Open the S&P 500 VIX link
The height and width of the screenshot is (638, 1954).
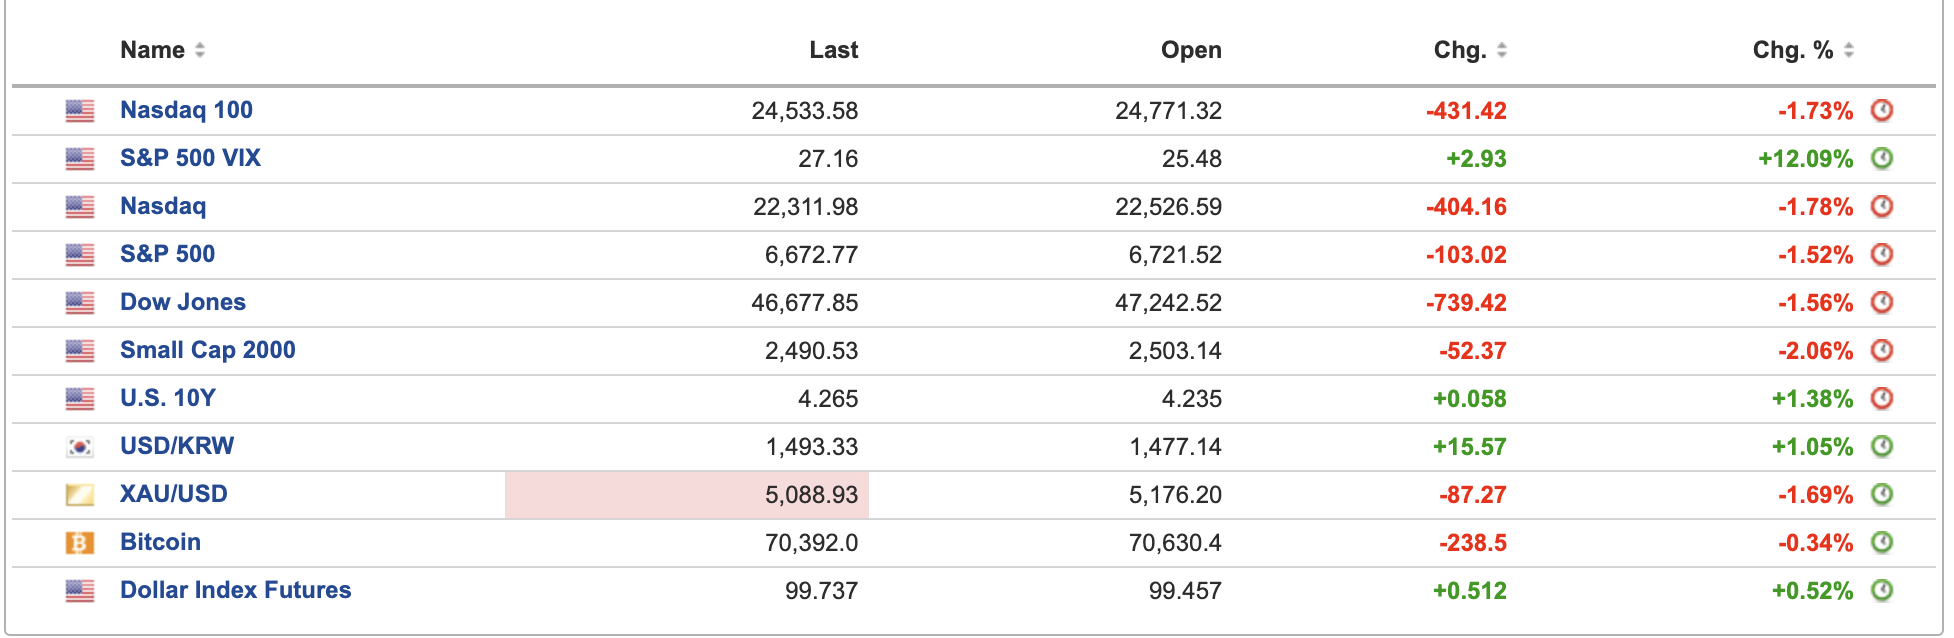[x=190, y=158]
